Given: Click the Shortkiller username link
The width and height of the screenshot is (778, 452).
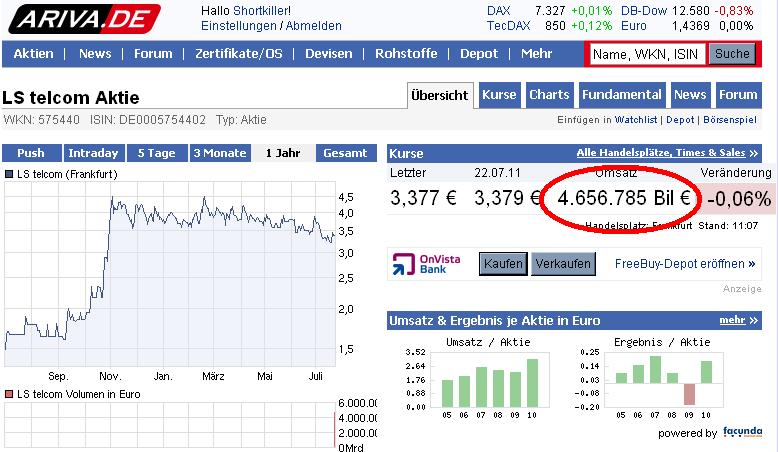Looking at the screenshot, I should click(262, 10).
